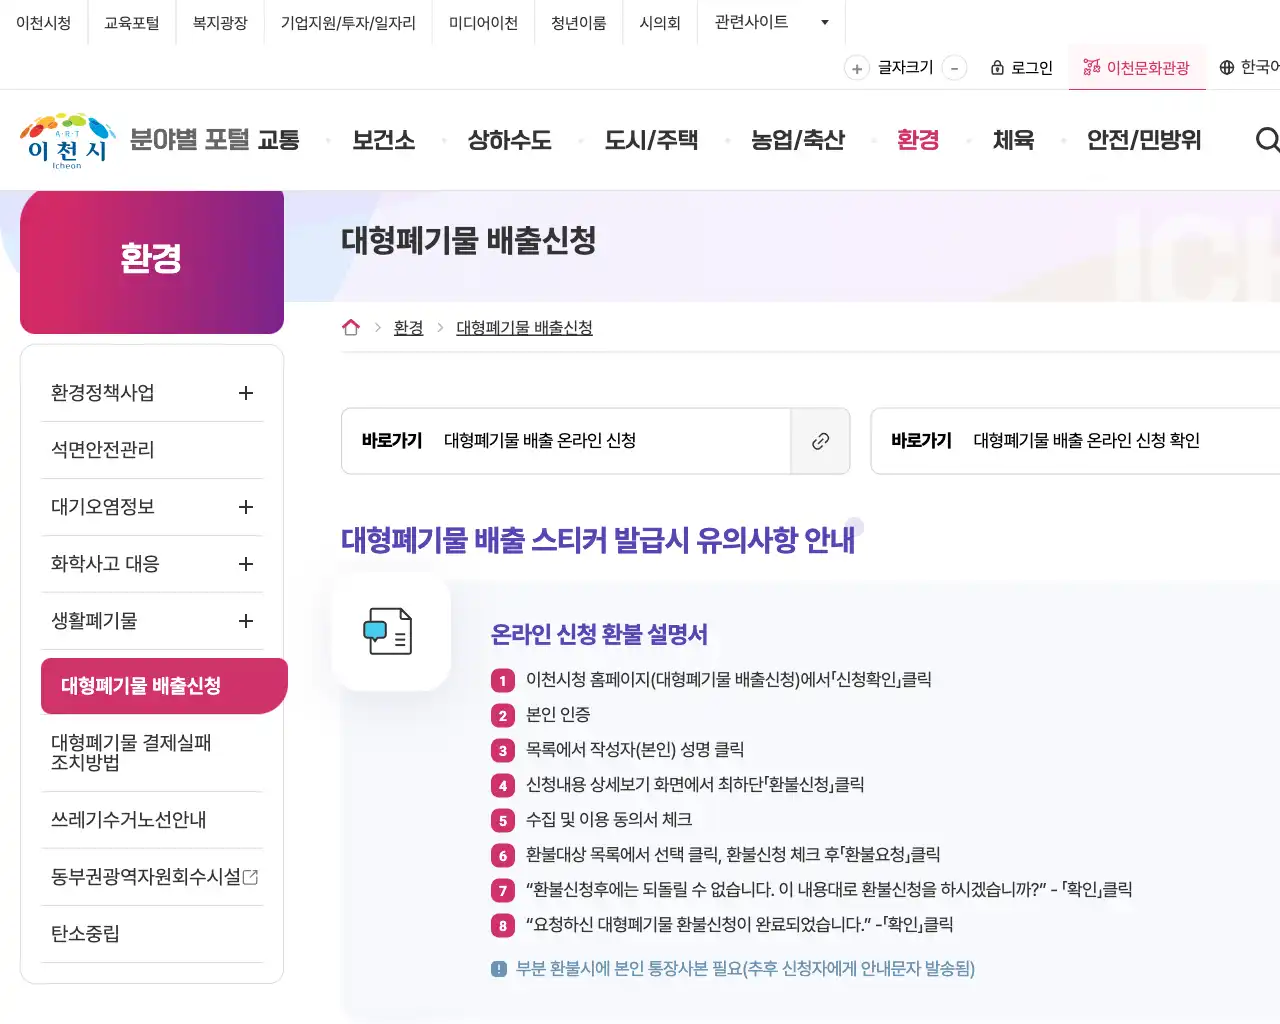Open the 농업/축산 main menu
Screen dimensions: 1280x1024
(x=798, y=140)
